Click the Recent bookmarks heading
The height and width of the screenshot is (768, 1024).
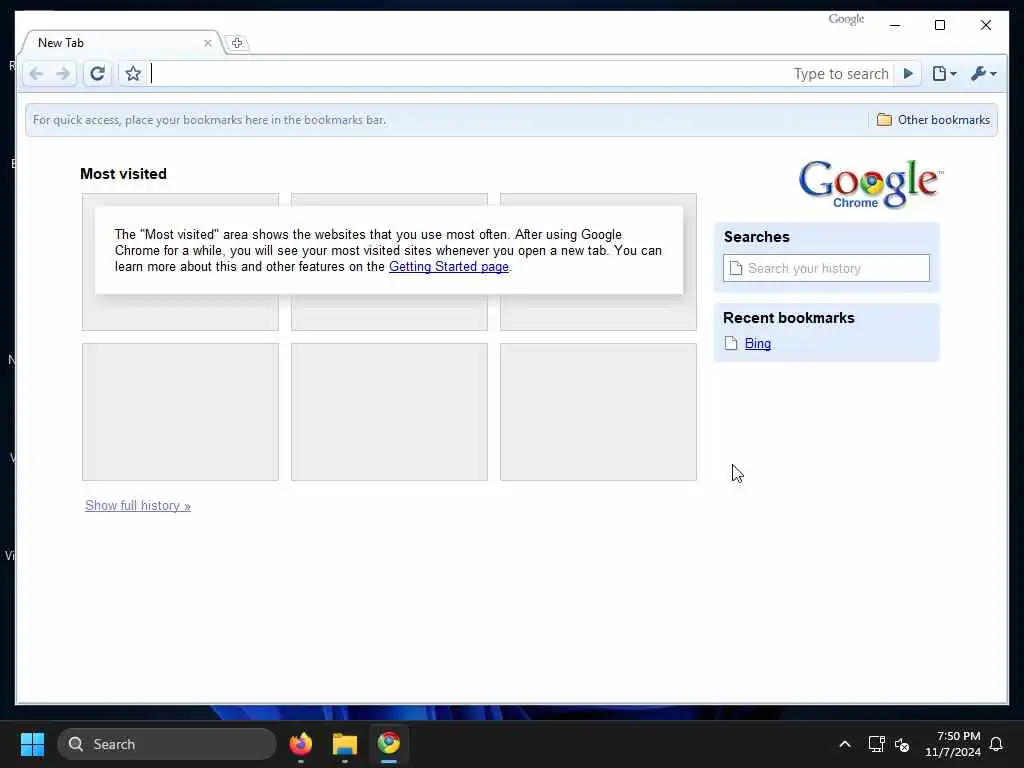(x=788, y=318)
